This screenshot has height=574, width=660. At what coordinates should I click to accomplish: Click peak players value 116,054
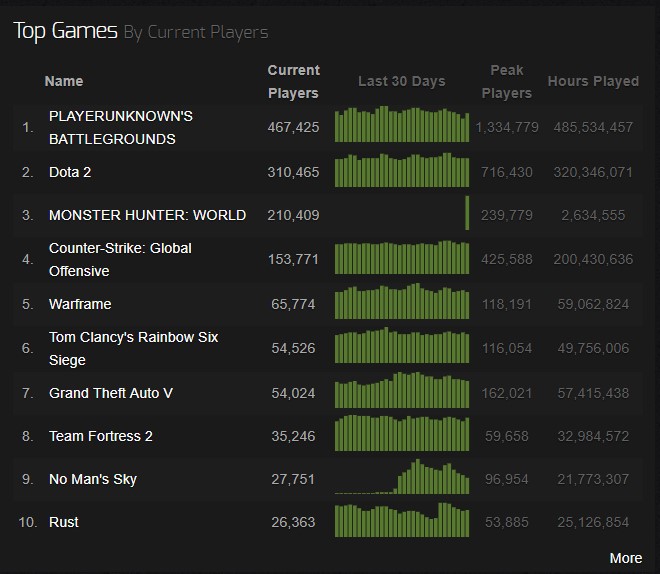coord(507,348)
